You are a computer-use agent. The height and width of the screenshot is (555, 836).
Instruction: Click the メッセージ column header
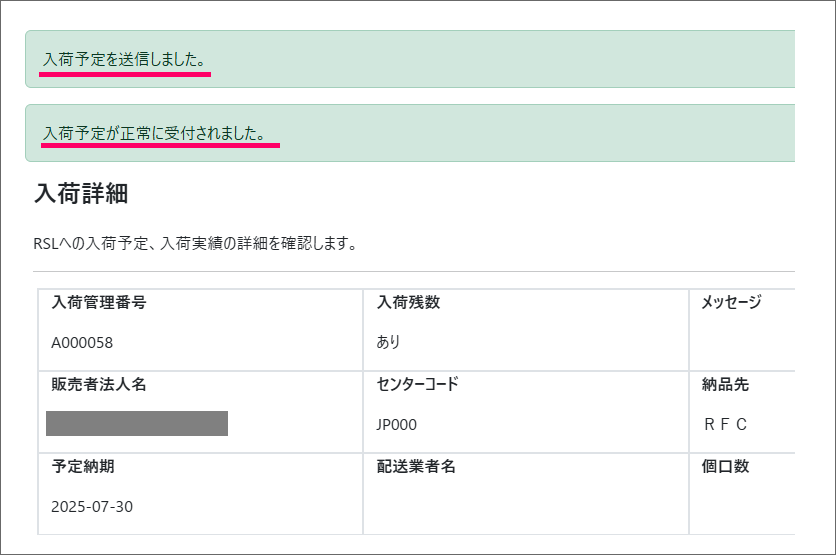tap(731, 302)
